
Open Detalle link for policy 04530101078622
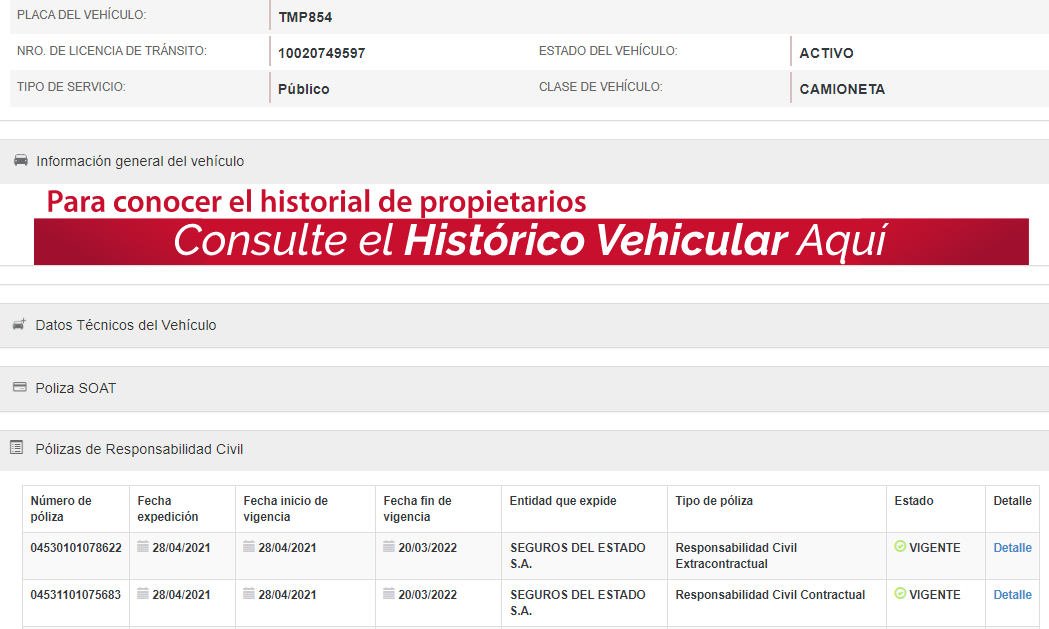point(1012,548)
